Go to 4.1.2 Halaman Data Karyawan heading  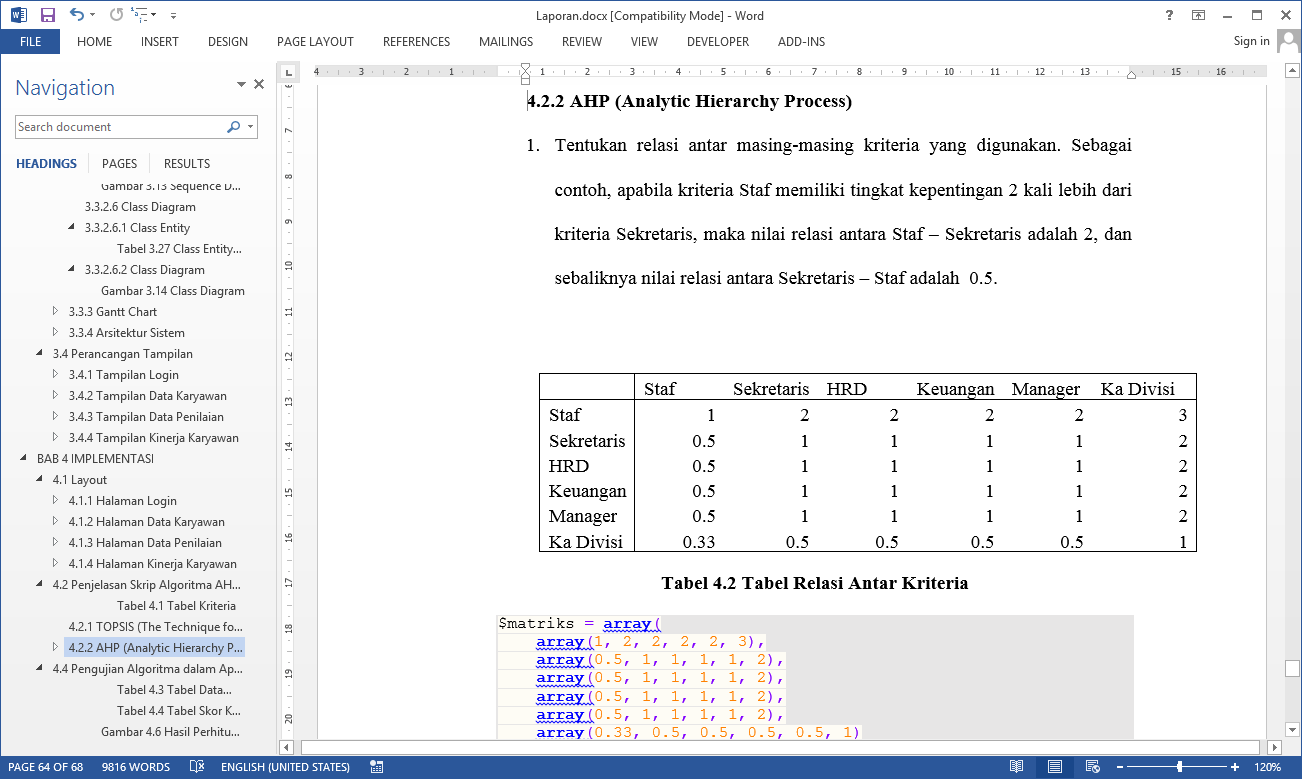pos(146,522)
